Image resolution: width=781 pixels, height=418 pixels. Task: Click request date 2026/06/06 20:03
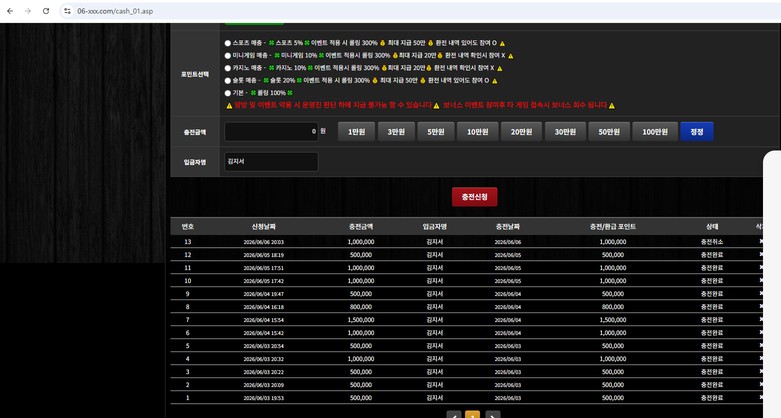coord(263,242)
